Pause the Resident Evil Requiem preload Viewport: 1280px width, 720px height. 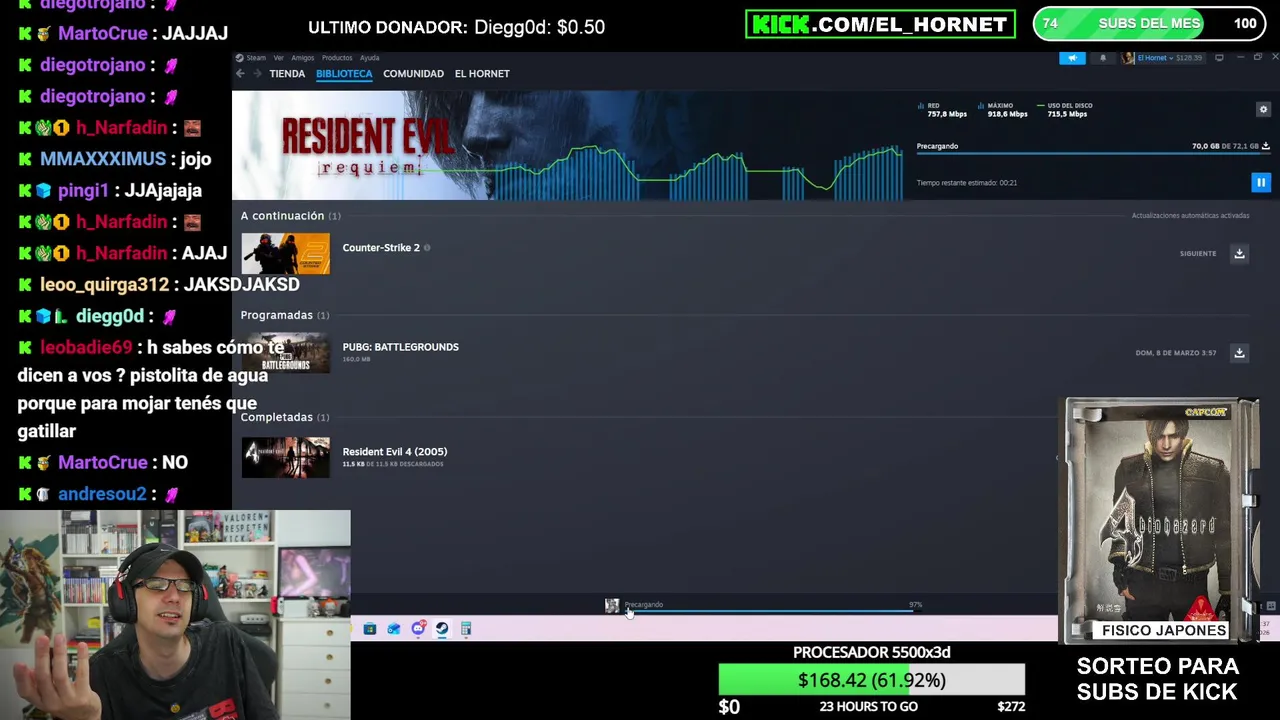(x=1260, y=182)
